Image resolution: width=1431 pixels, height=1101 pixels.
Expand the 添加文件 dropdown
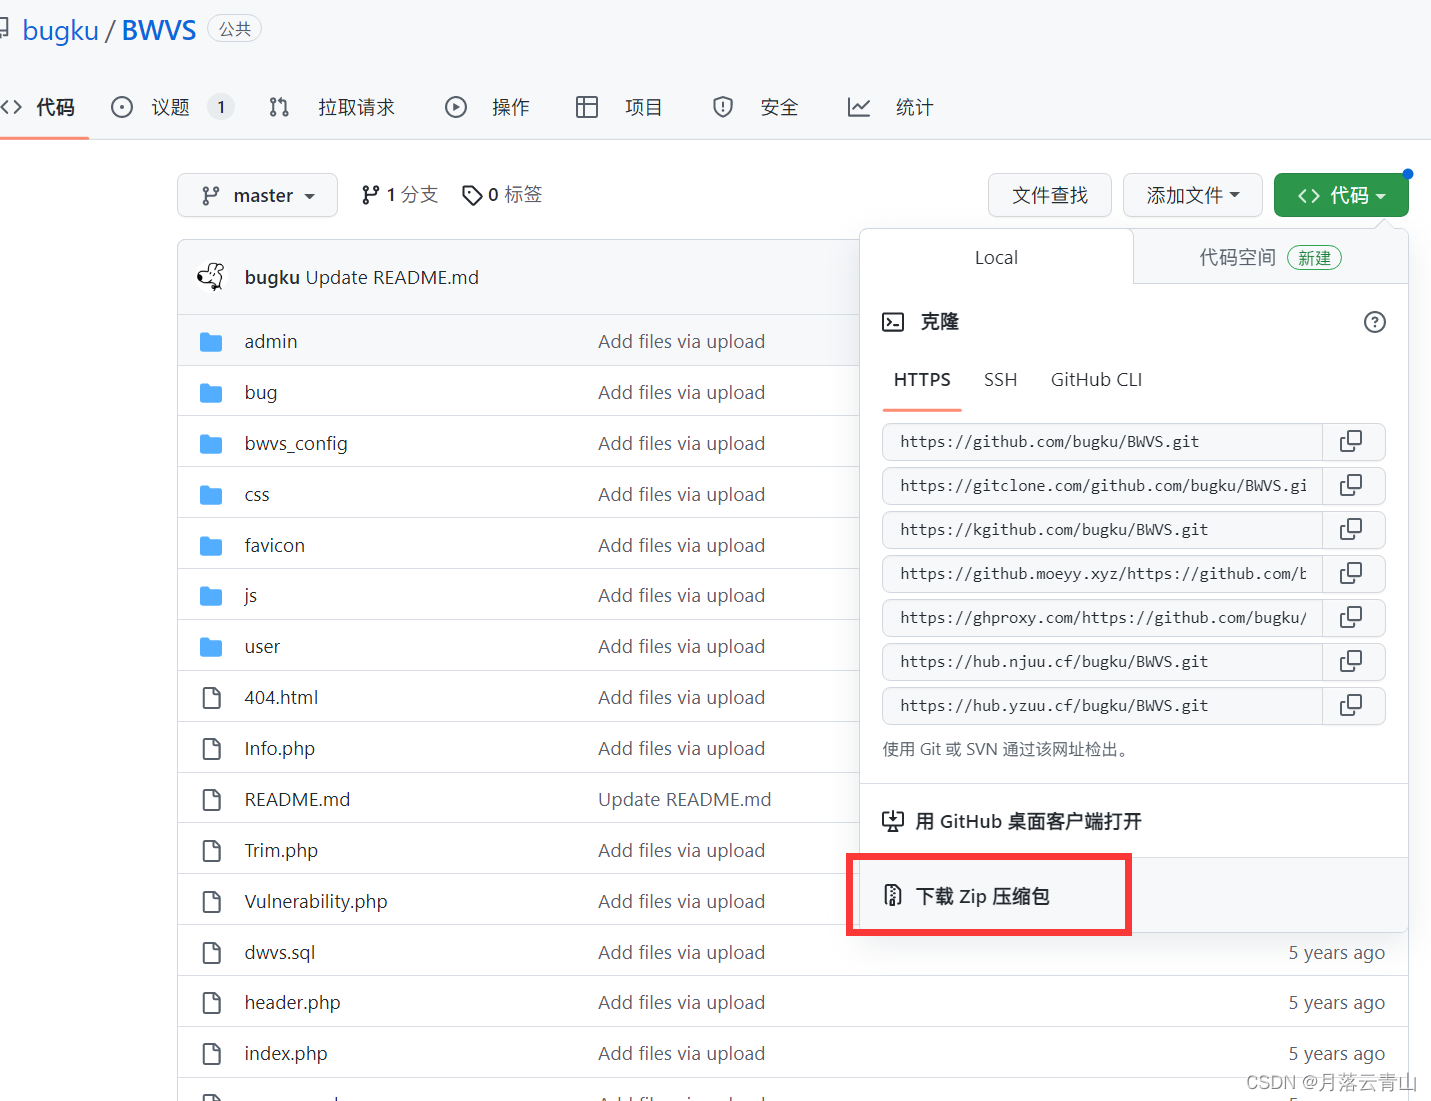[1192, 195]
